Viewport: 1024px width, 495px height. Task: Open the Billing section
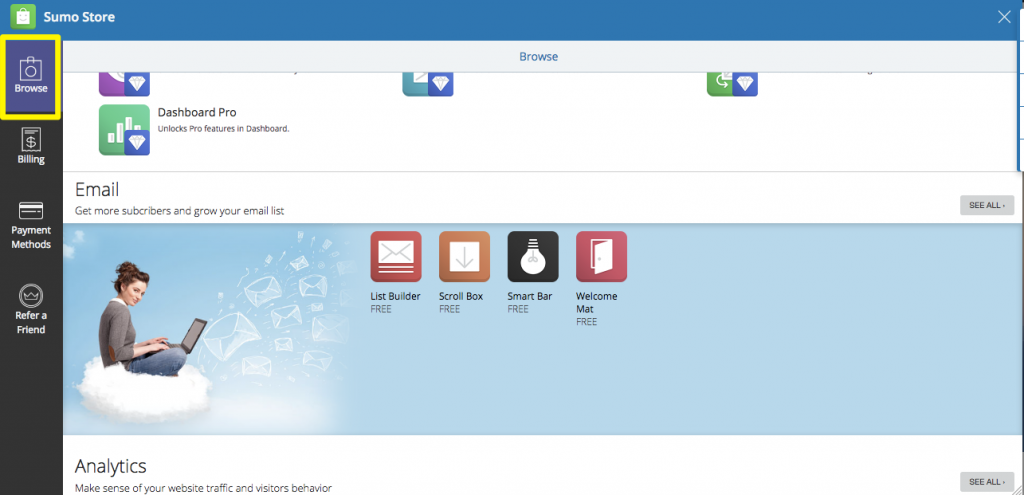pyautogui.click(x=31, y=146)
